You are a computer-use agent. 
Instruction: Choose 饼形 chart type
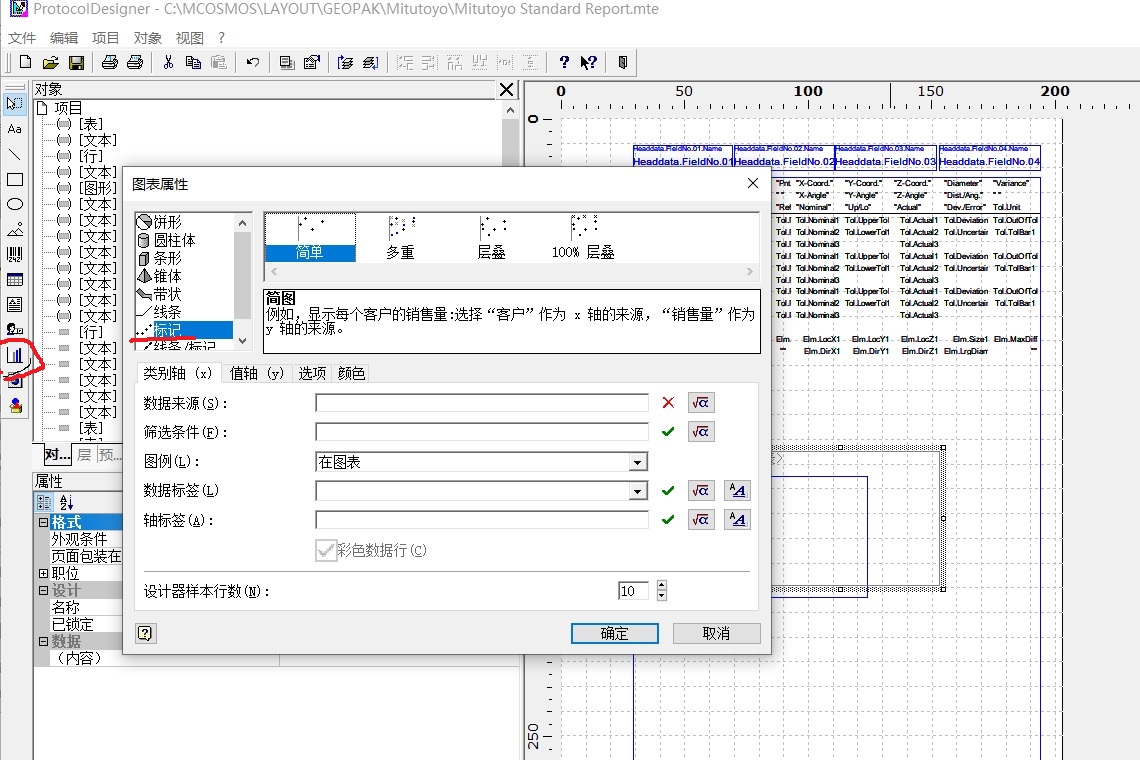pos(159,222)
